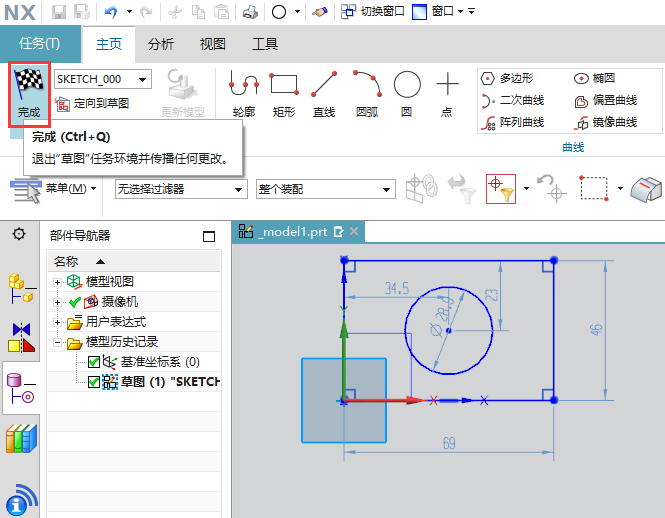Click the 46 height dimension
This screenshot has height=518, width=665.
click(x=596, y=330)
